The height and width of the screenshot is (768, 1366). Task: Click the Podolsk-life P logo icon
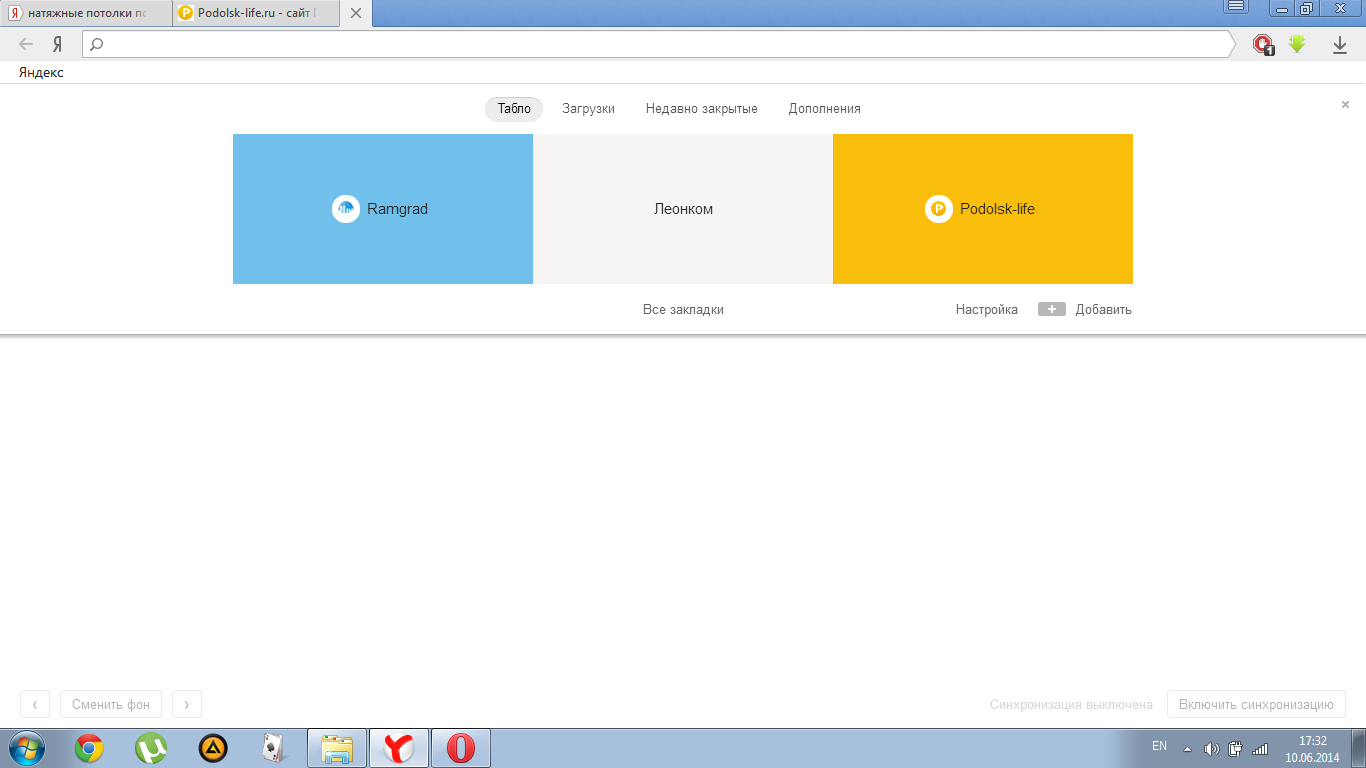point(939,209)
